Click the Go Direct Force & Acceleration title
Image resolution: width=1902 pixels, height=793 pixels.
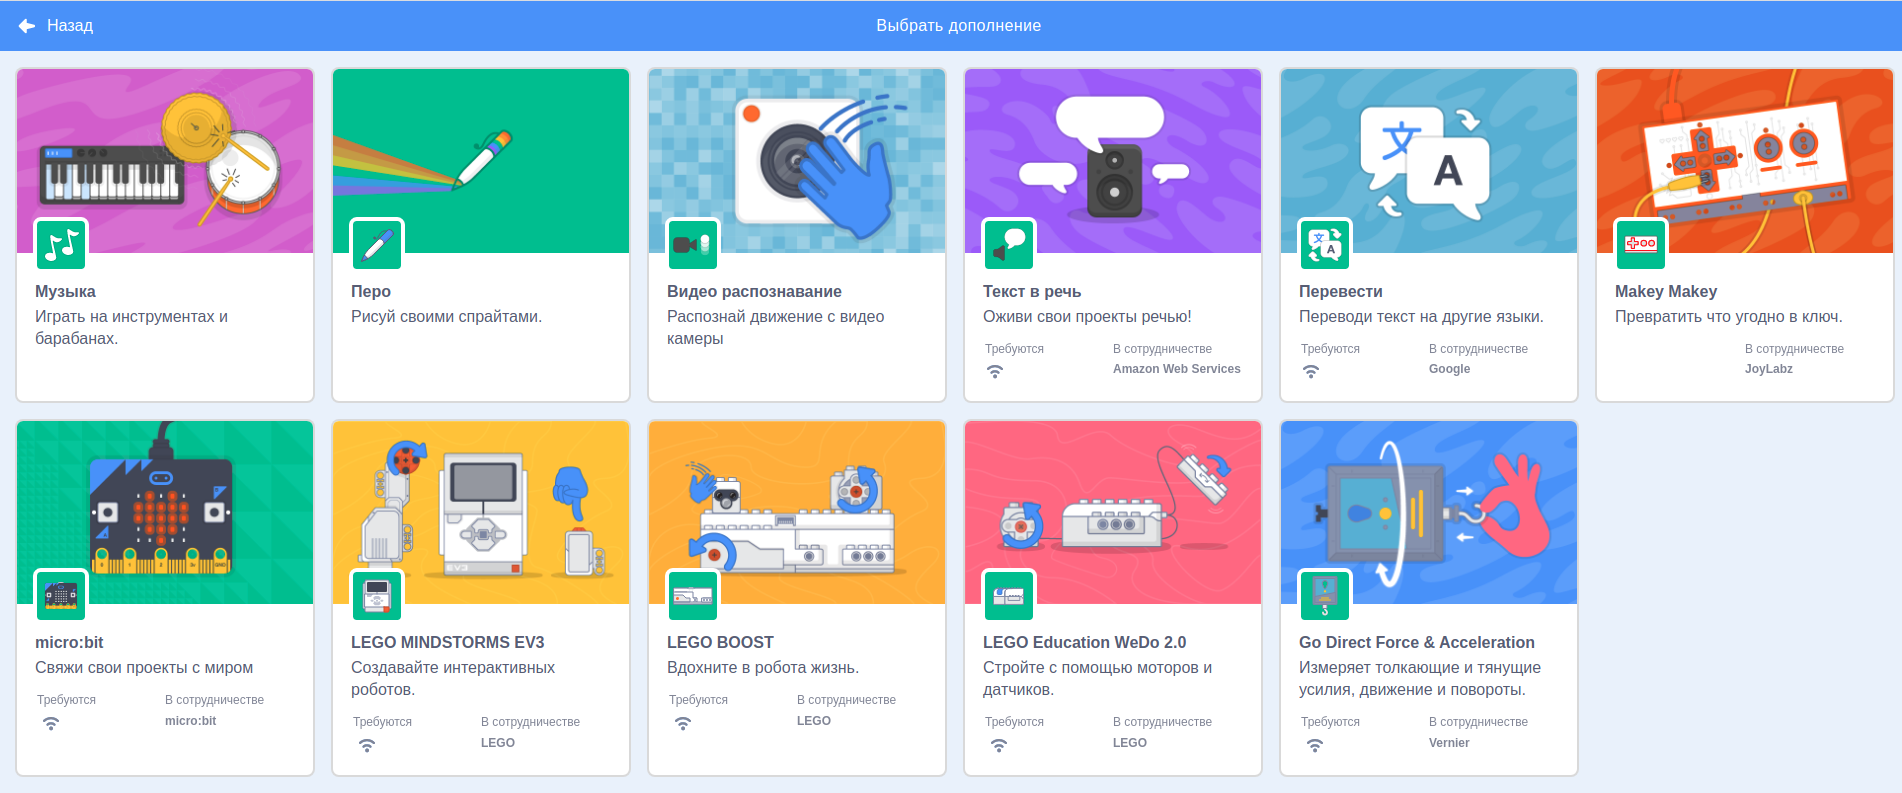click(x=1417, y=642)
